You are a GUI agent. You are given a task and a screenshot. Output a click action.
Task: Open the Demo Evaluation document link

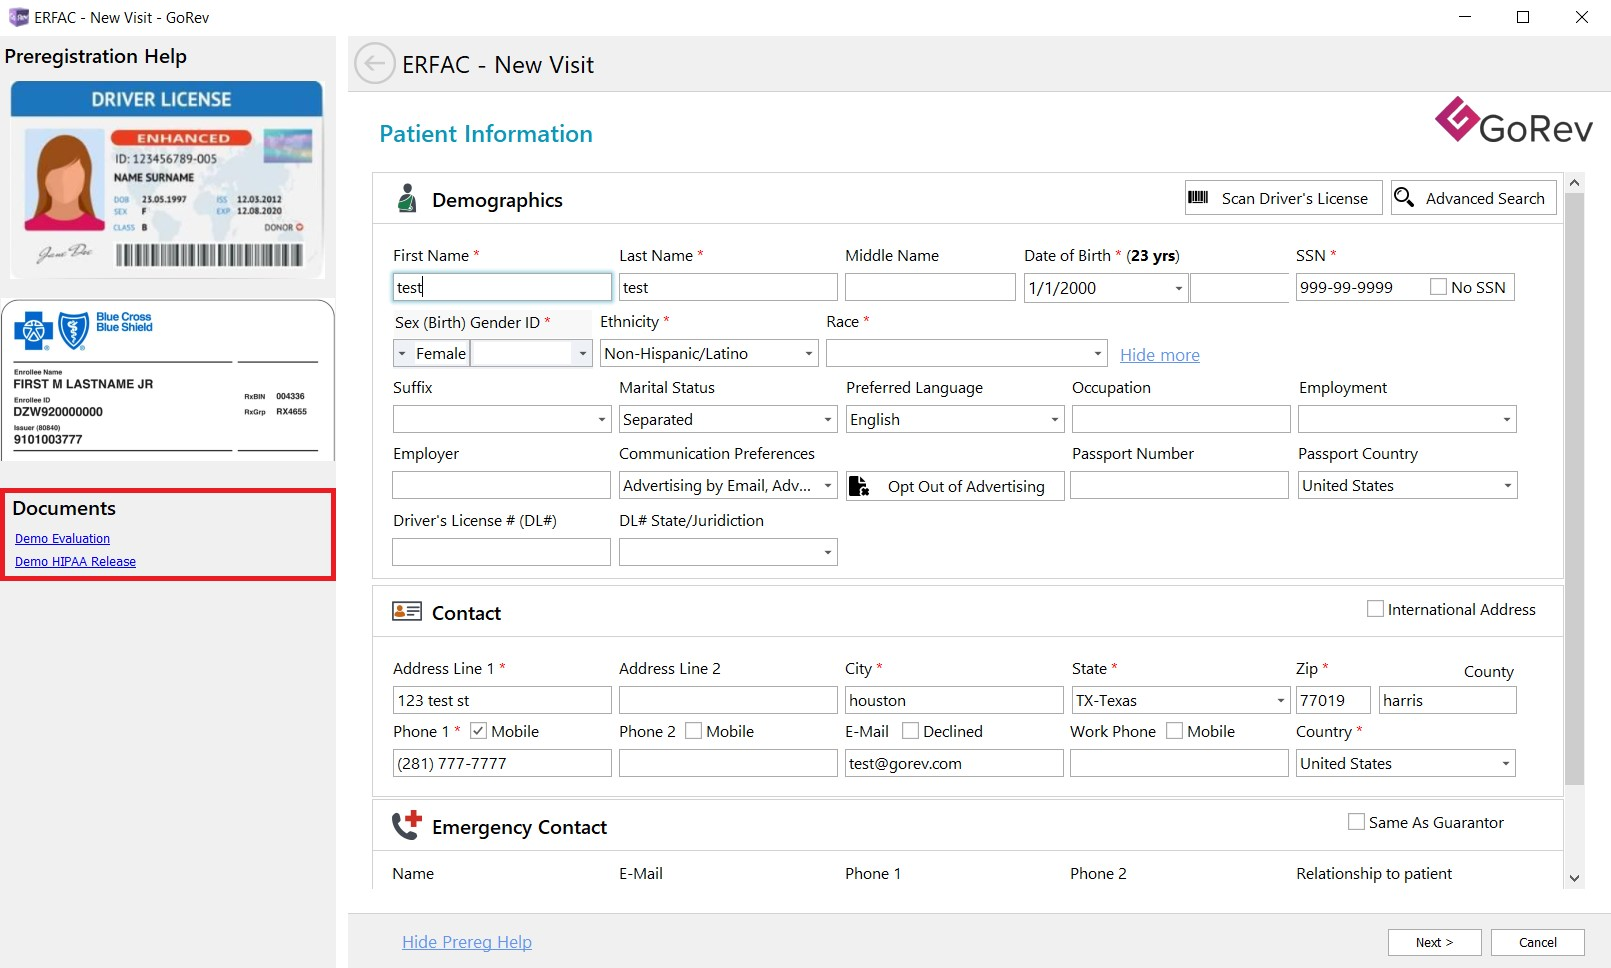click(62, 538)
